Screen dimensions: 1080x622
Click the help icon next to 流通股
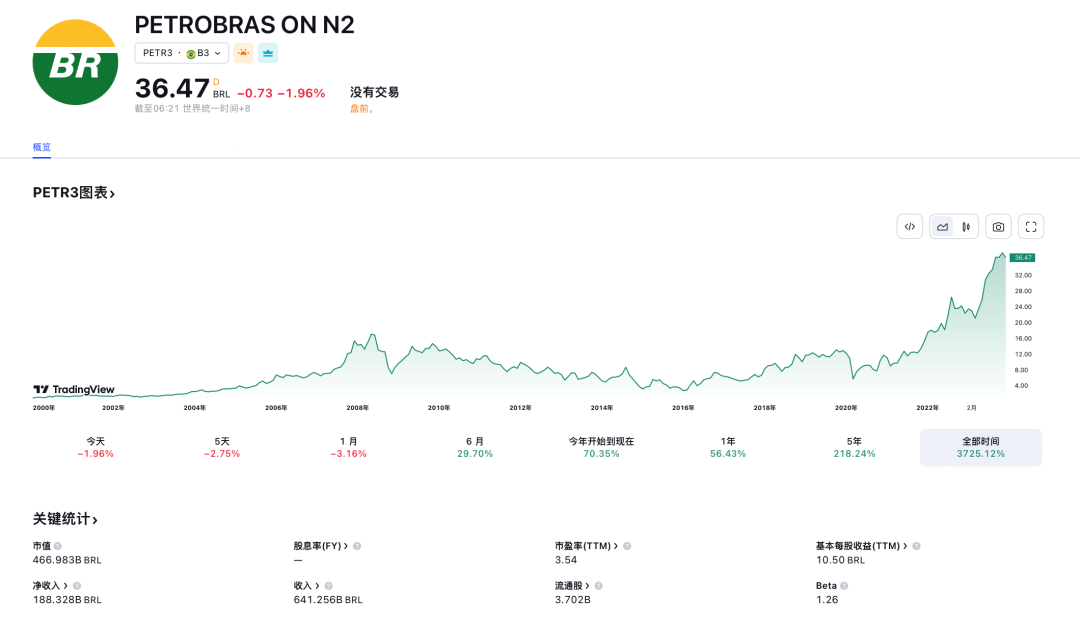coord(599,586)
